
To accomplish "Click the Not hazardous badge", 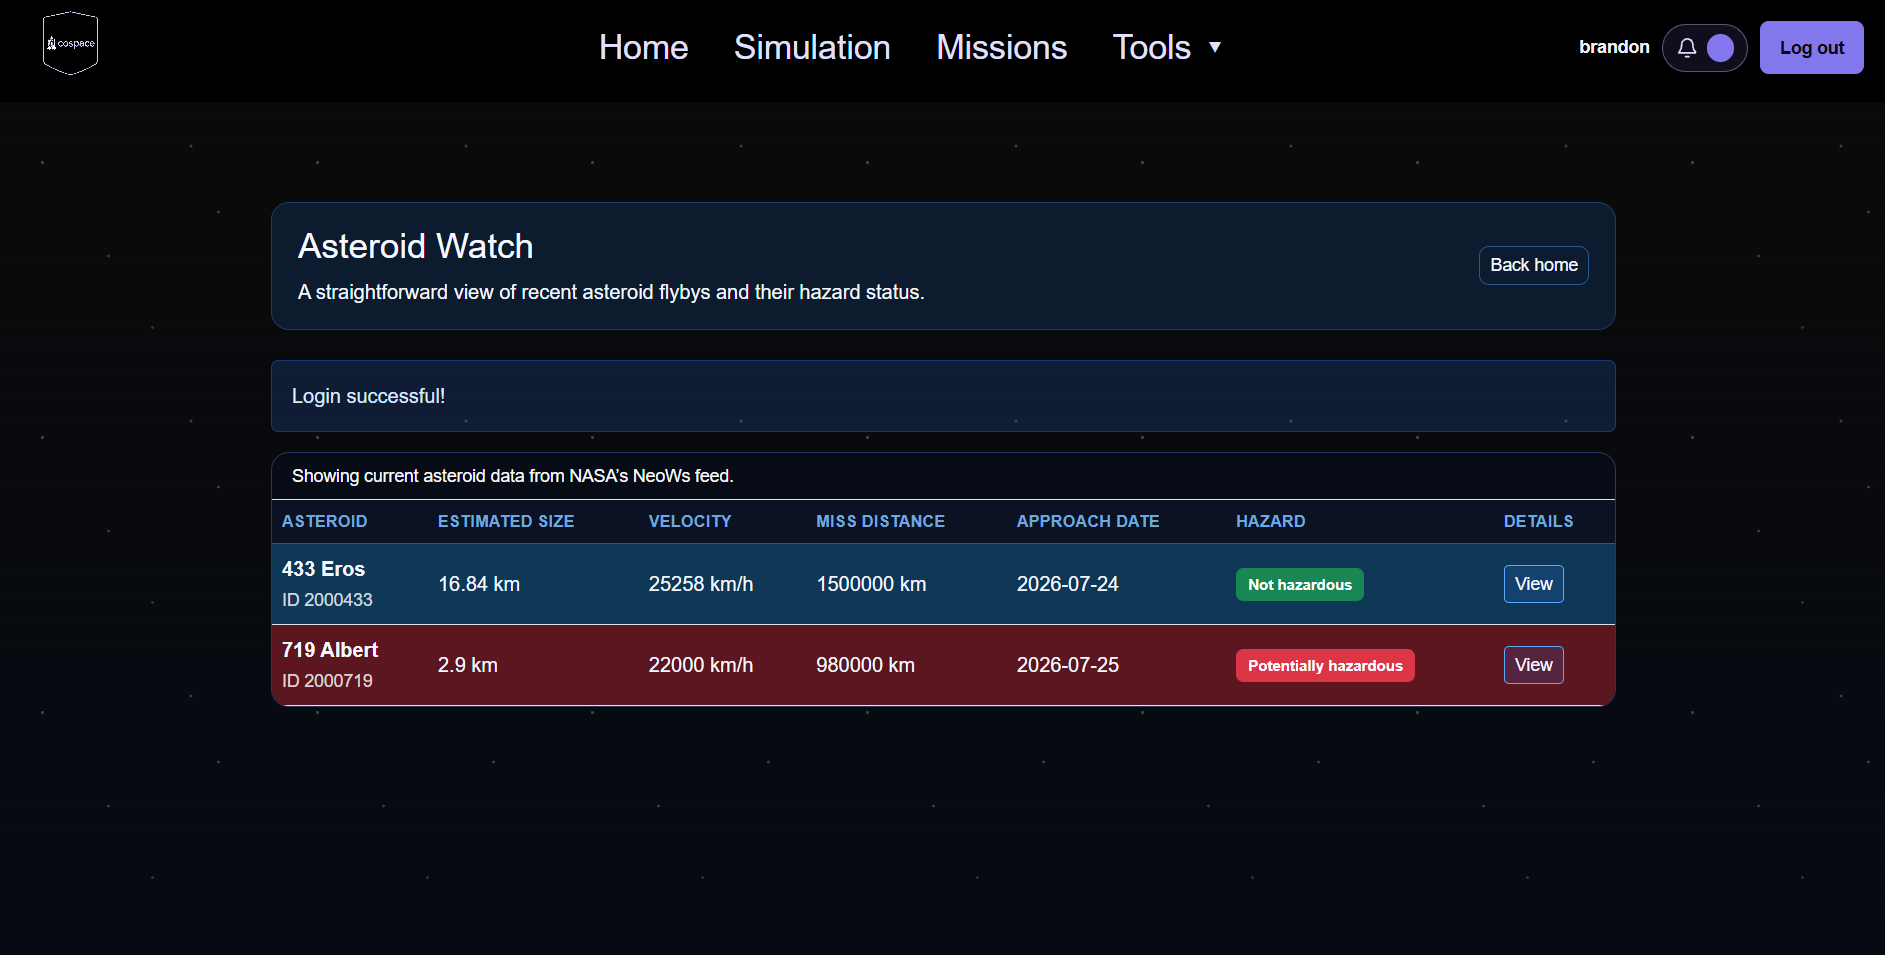I will (x=1299, y=585).
